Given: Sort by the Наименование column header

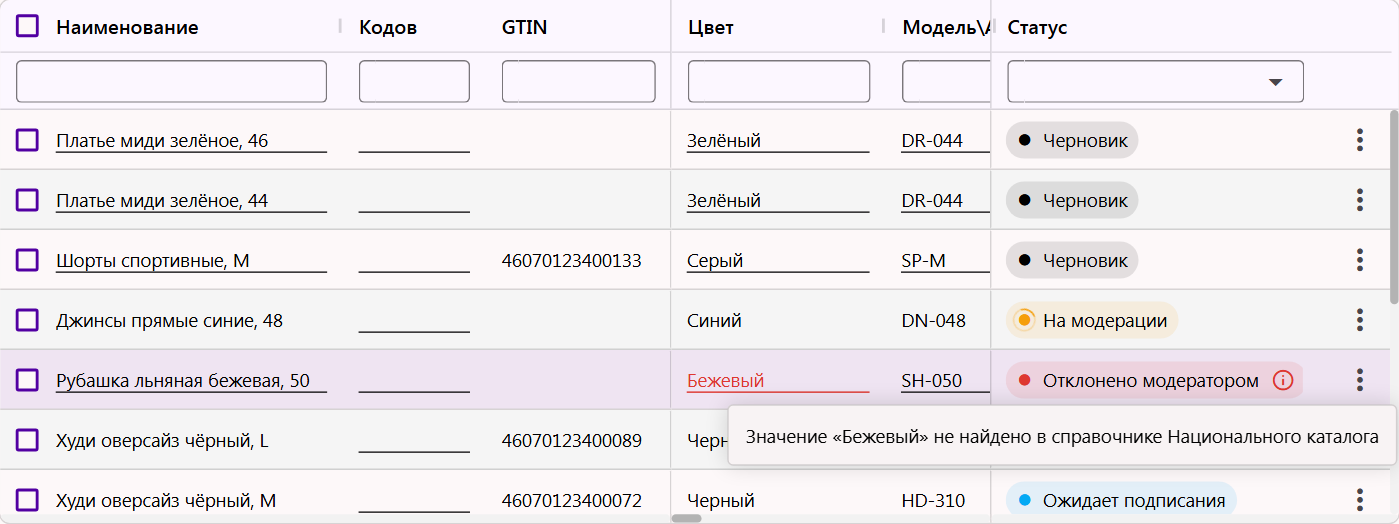Looking at the screenshot, I should point(127,27).
